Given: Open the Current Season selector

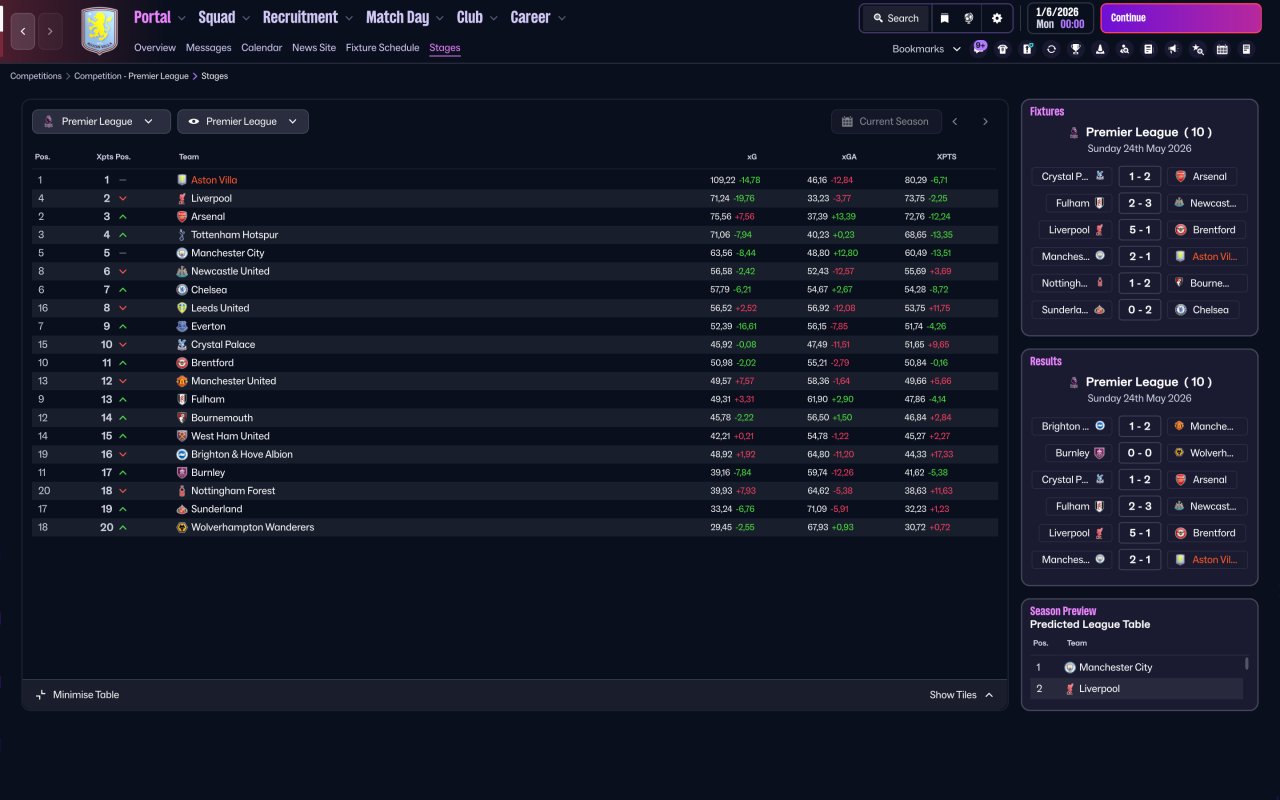Looking at the screenshot, I should coord(886,121).
